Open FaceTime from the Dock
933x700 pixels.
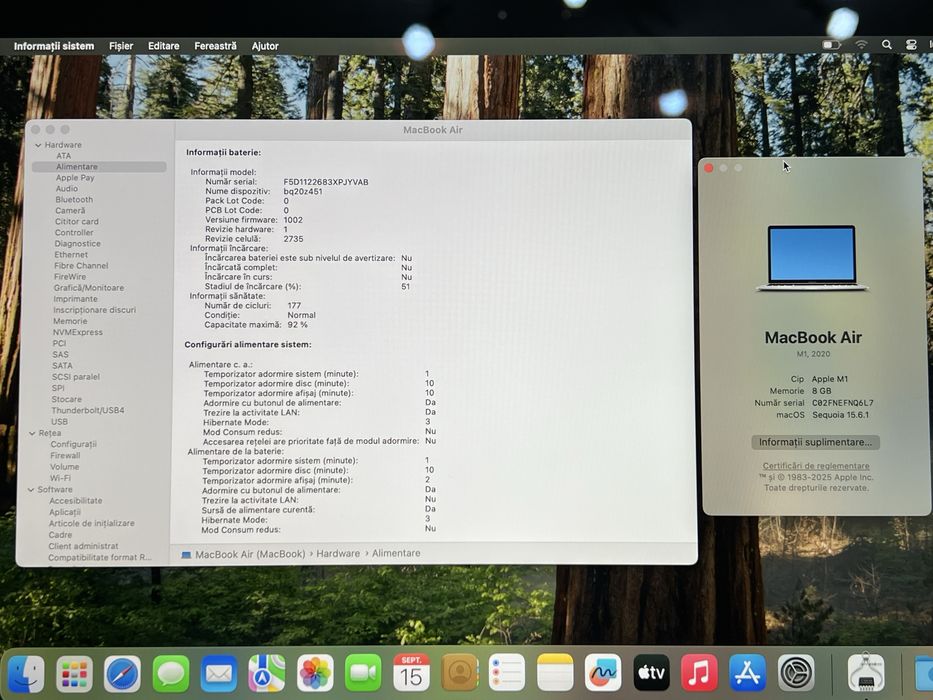pos(363,673)
